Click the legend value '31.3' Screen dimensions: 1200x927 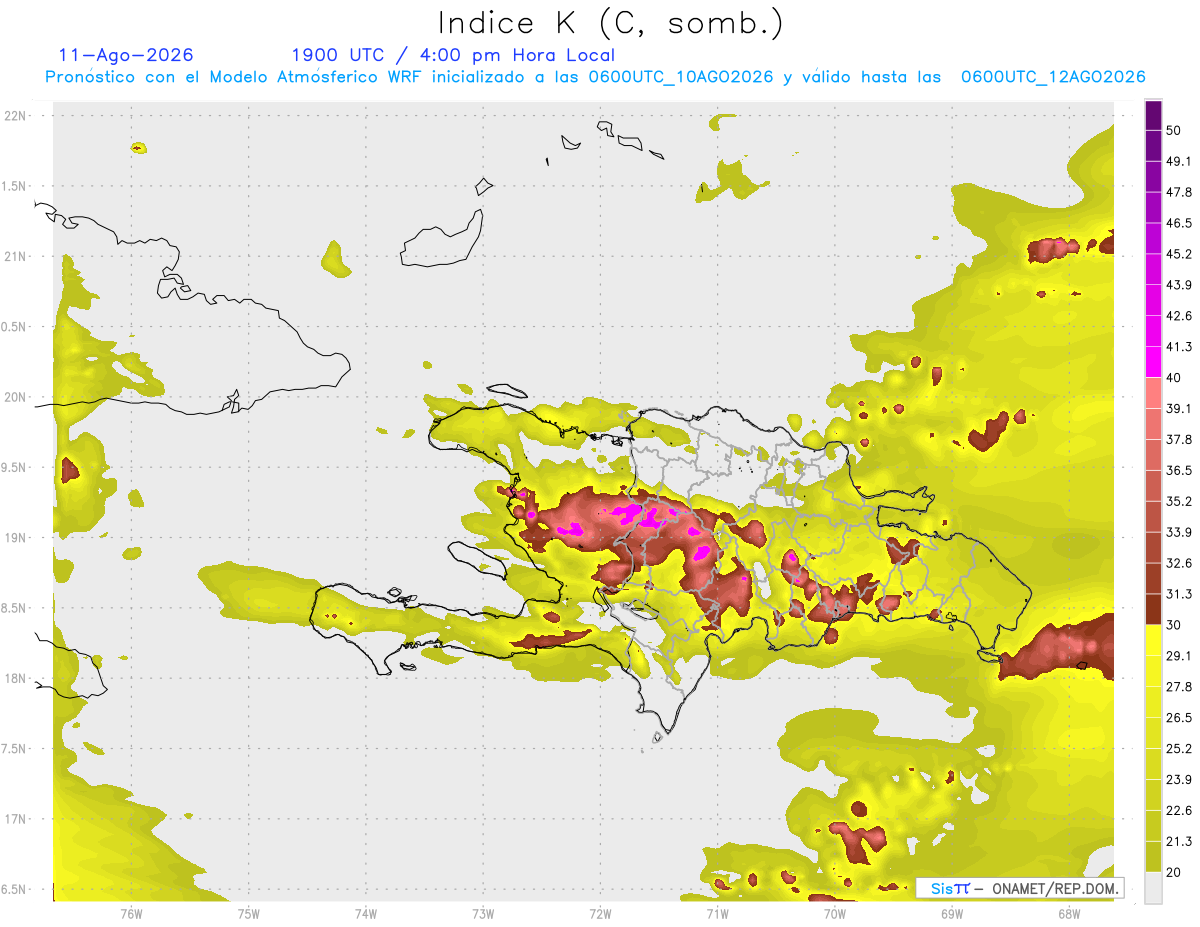tap(1179, 594)
